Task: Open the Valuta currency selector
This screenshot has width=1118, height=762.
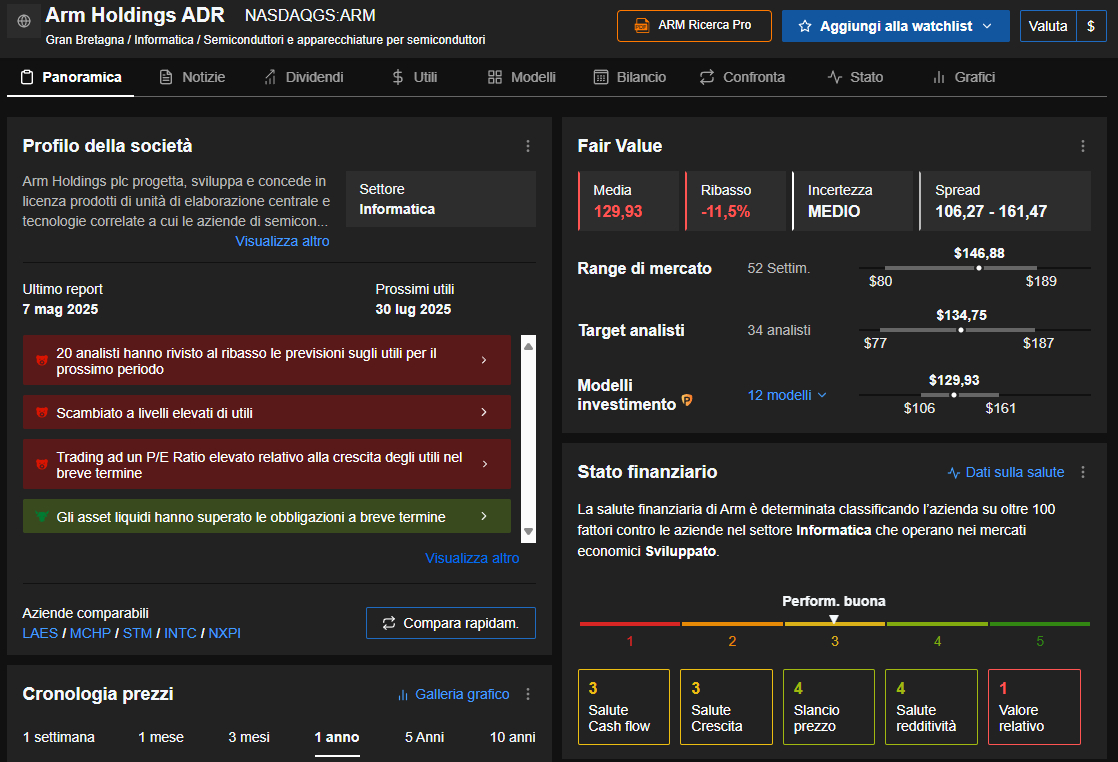Action: coord(1048,26)
